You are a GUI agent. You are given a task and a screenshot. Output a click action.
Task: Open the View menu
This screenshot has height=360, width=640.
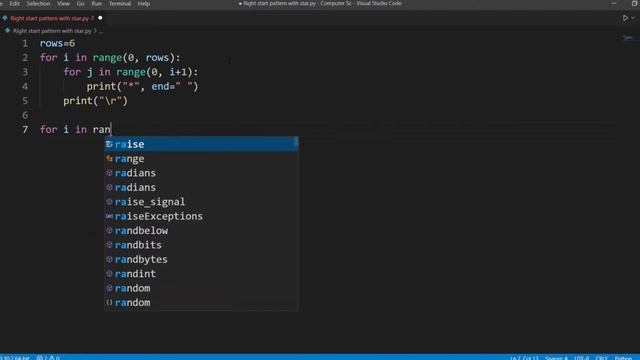pyautogui.click(x=63, y=4)
